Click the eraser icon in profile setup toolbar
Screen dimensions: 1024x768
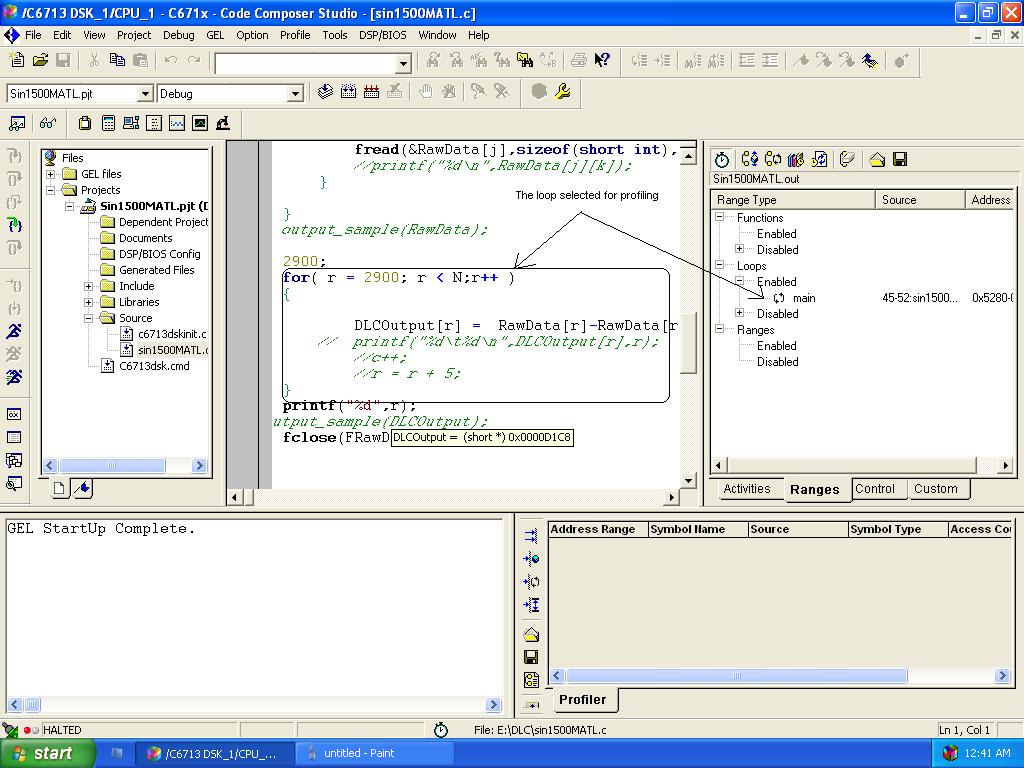coord(847,159)
